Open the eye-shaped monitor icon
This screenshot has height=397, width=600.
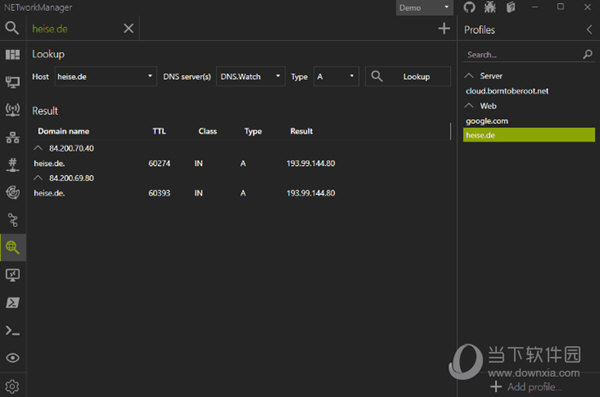[13, 358]
